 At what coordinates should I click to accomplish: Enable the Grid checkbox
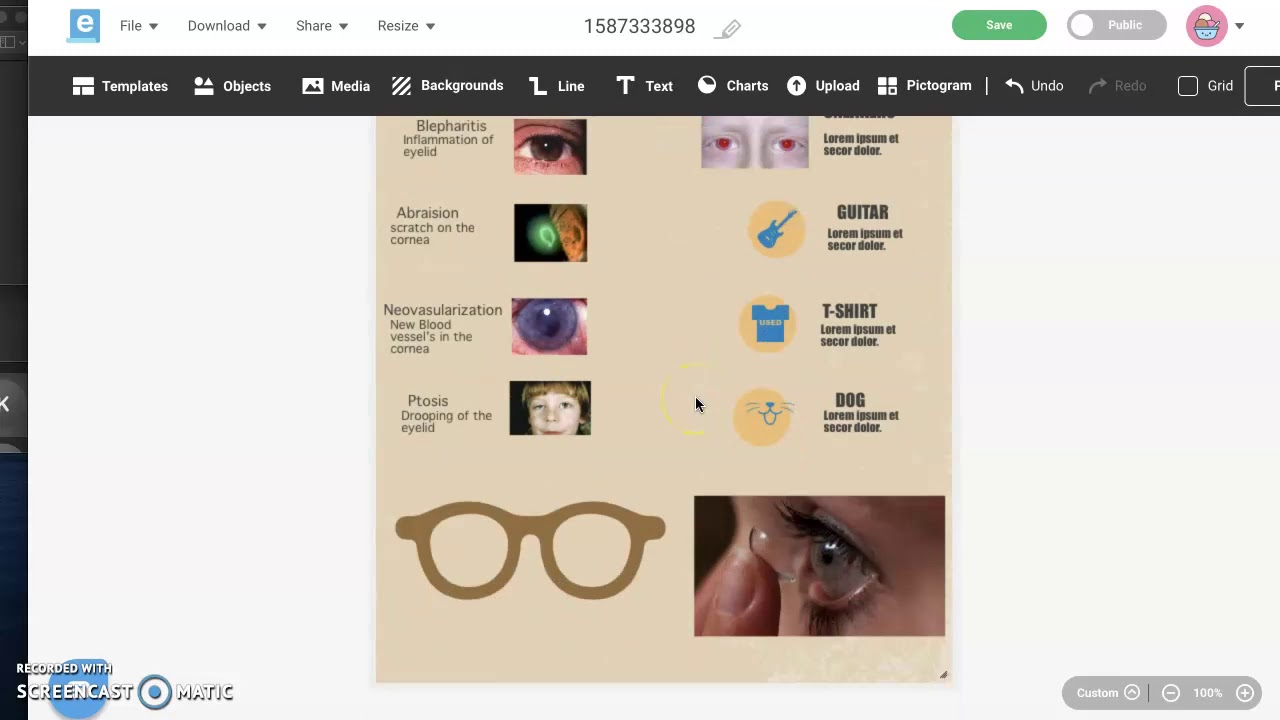pos(1188,86)
